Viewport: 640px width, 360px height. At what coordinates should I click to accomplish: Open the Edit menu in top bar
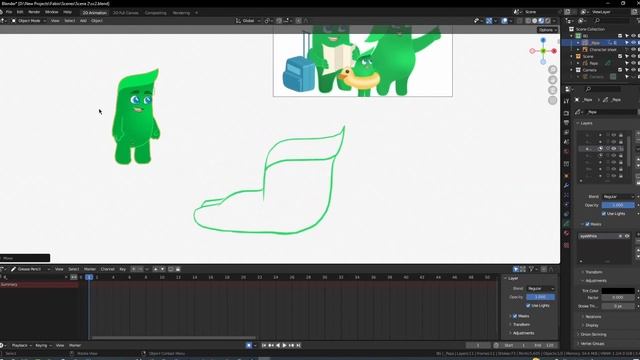pos(20,12)
